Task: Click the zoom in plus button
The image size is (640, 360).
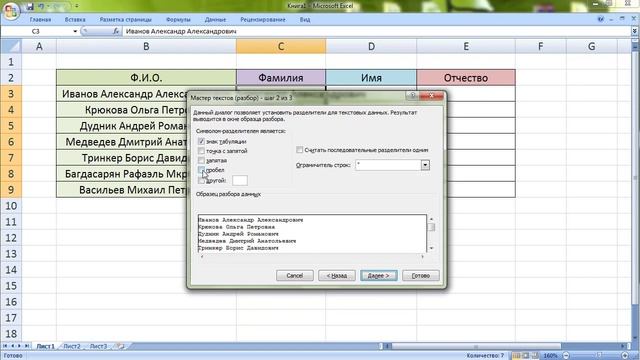Action: pos(625,356)
